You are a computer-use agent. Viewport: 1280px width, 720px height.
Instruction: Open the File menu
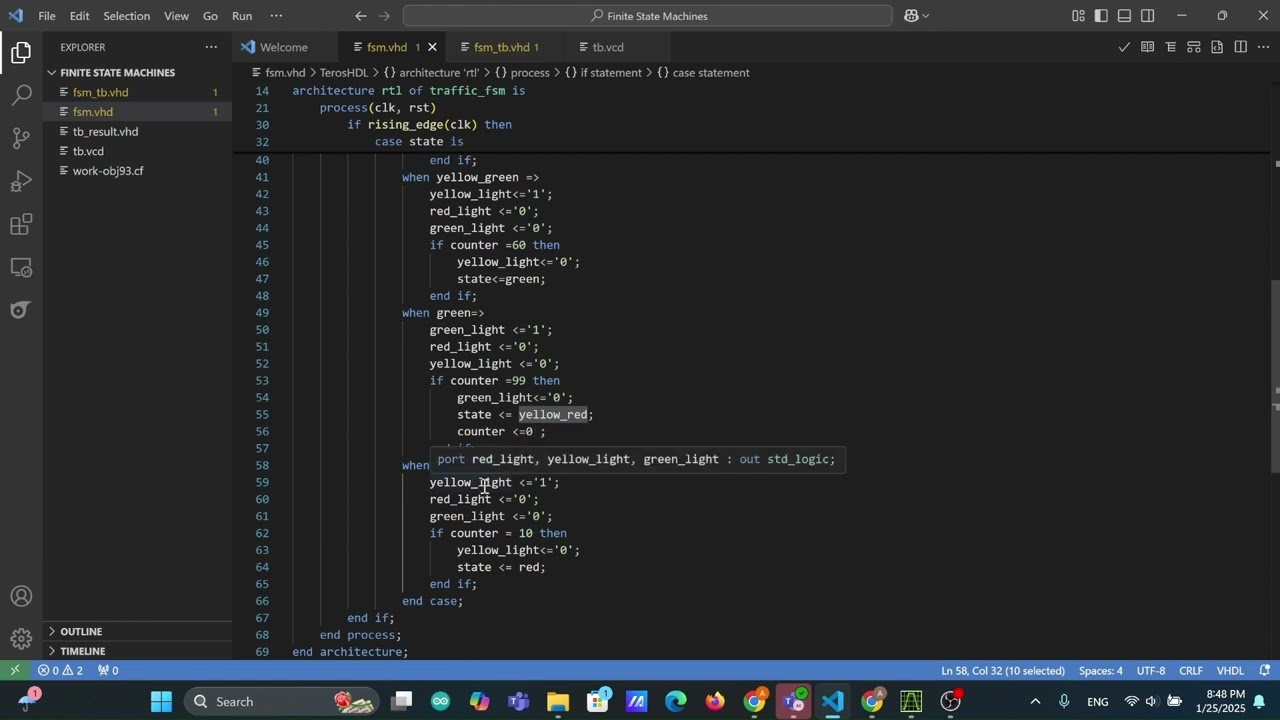[47, 16]
